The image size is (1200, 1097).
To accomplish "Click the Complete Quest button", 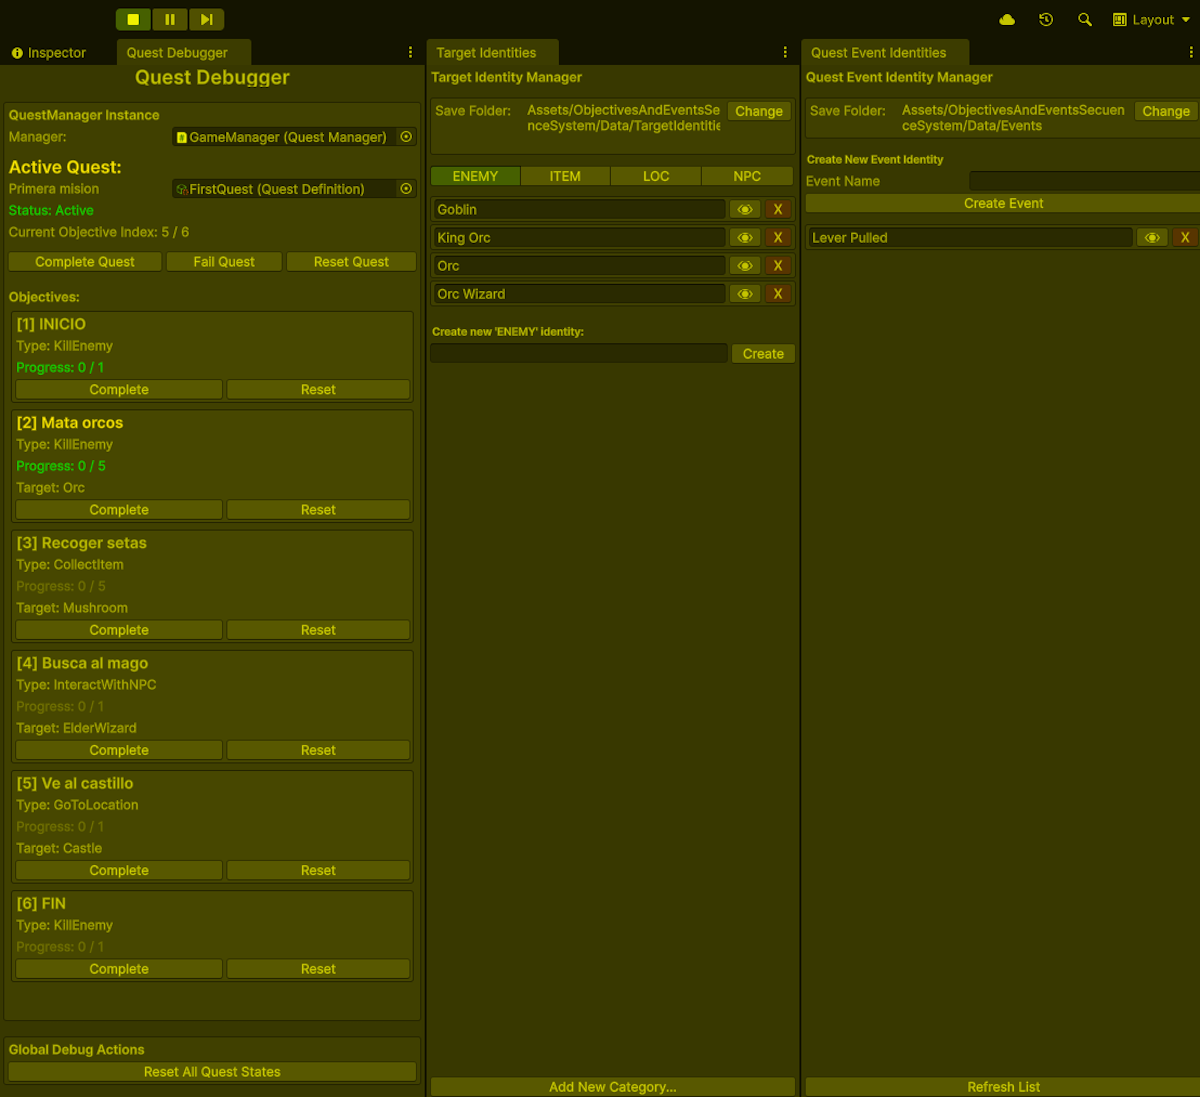I will (85, 262).
